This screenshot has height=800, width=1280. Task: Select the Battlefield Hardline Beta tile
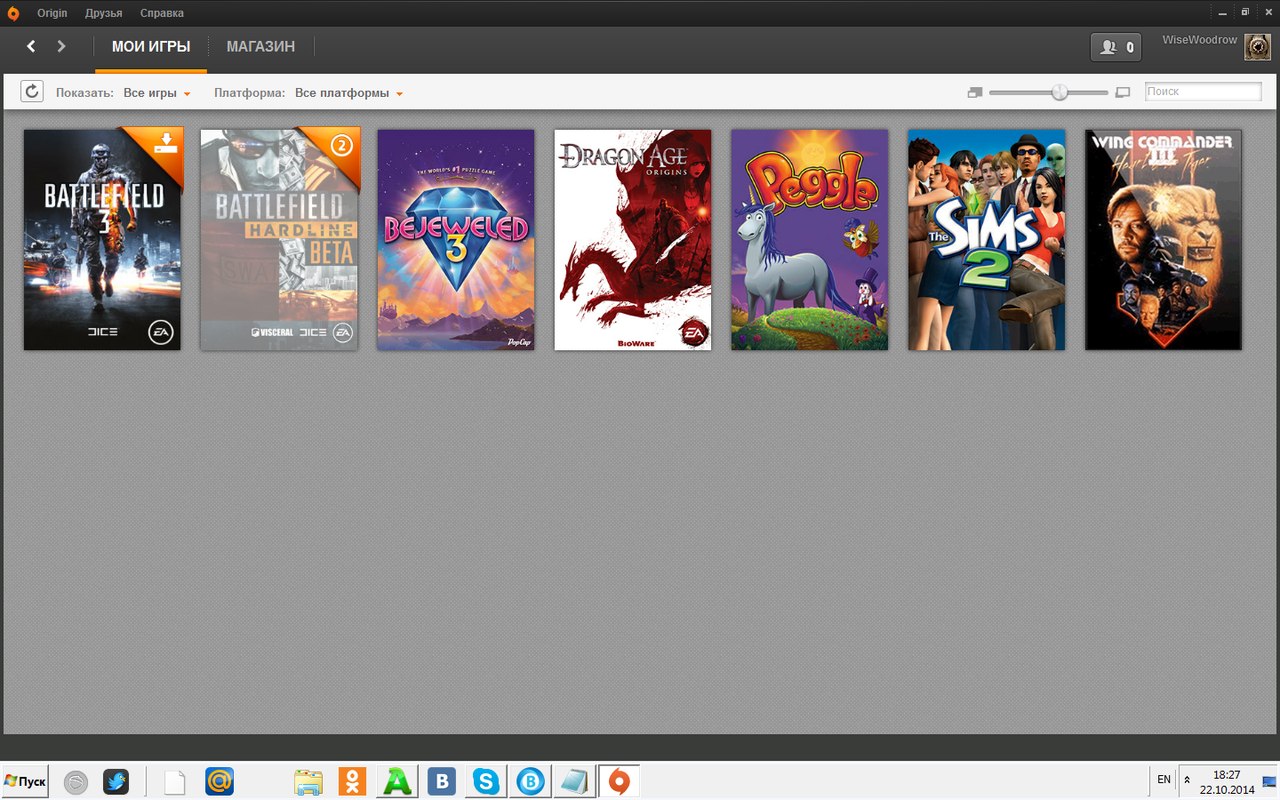[279, 240]
